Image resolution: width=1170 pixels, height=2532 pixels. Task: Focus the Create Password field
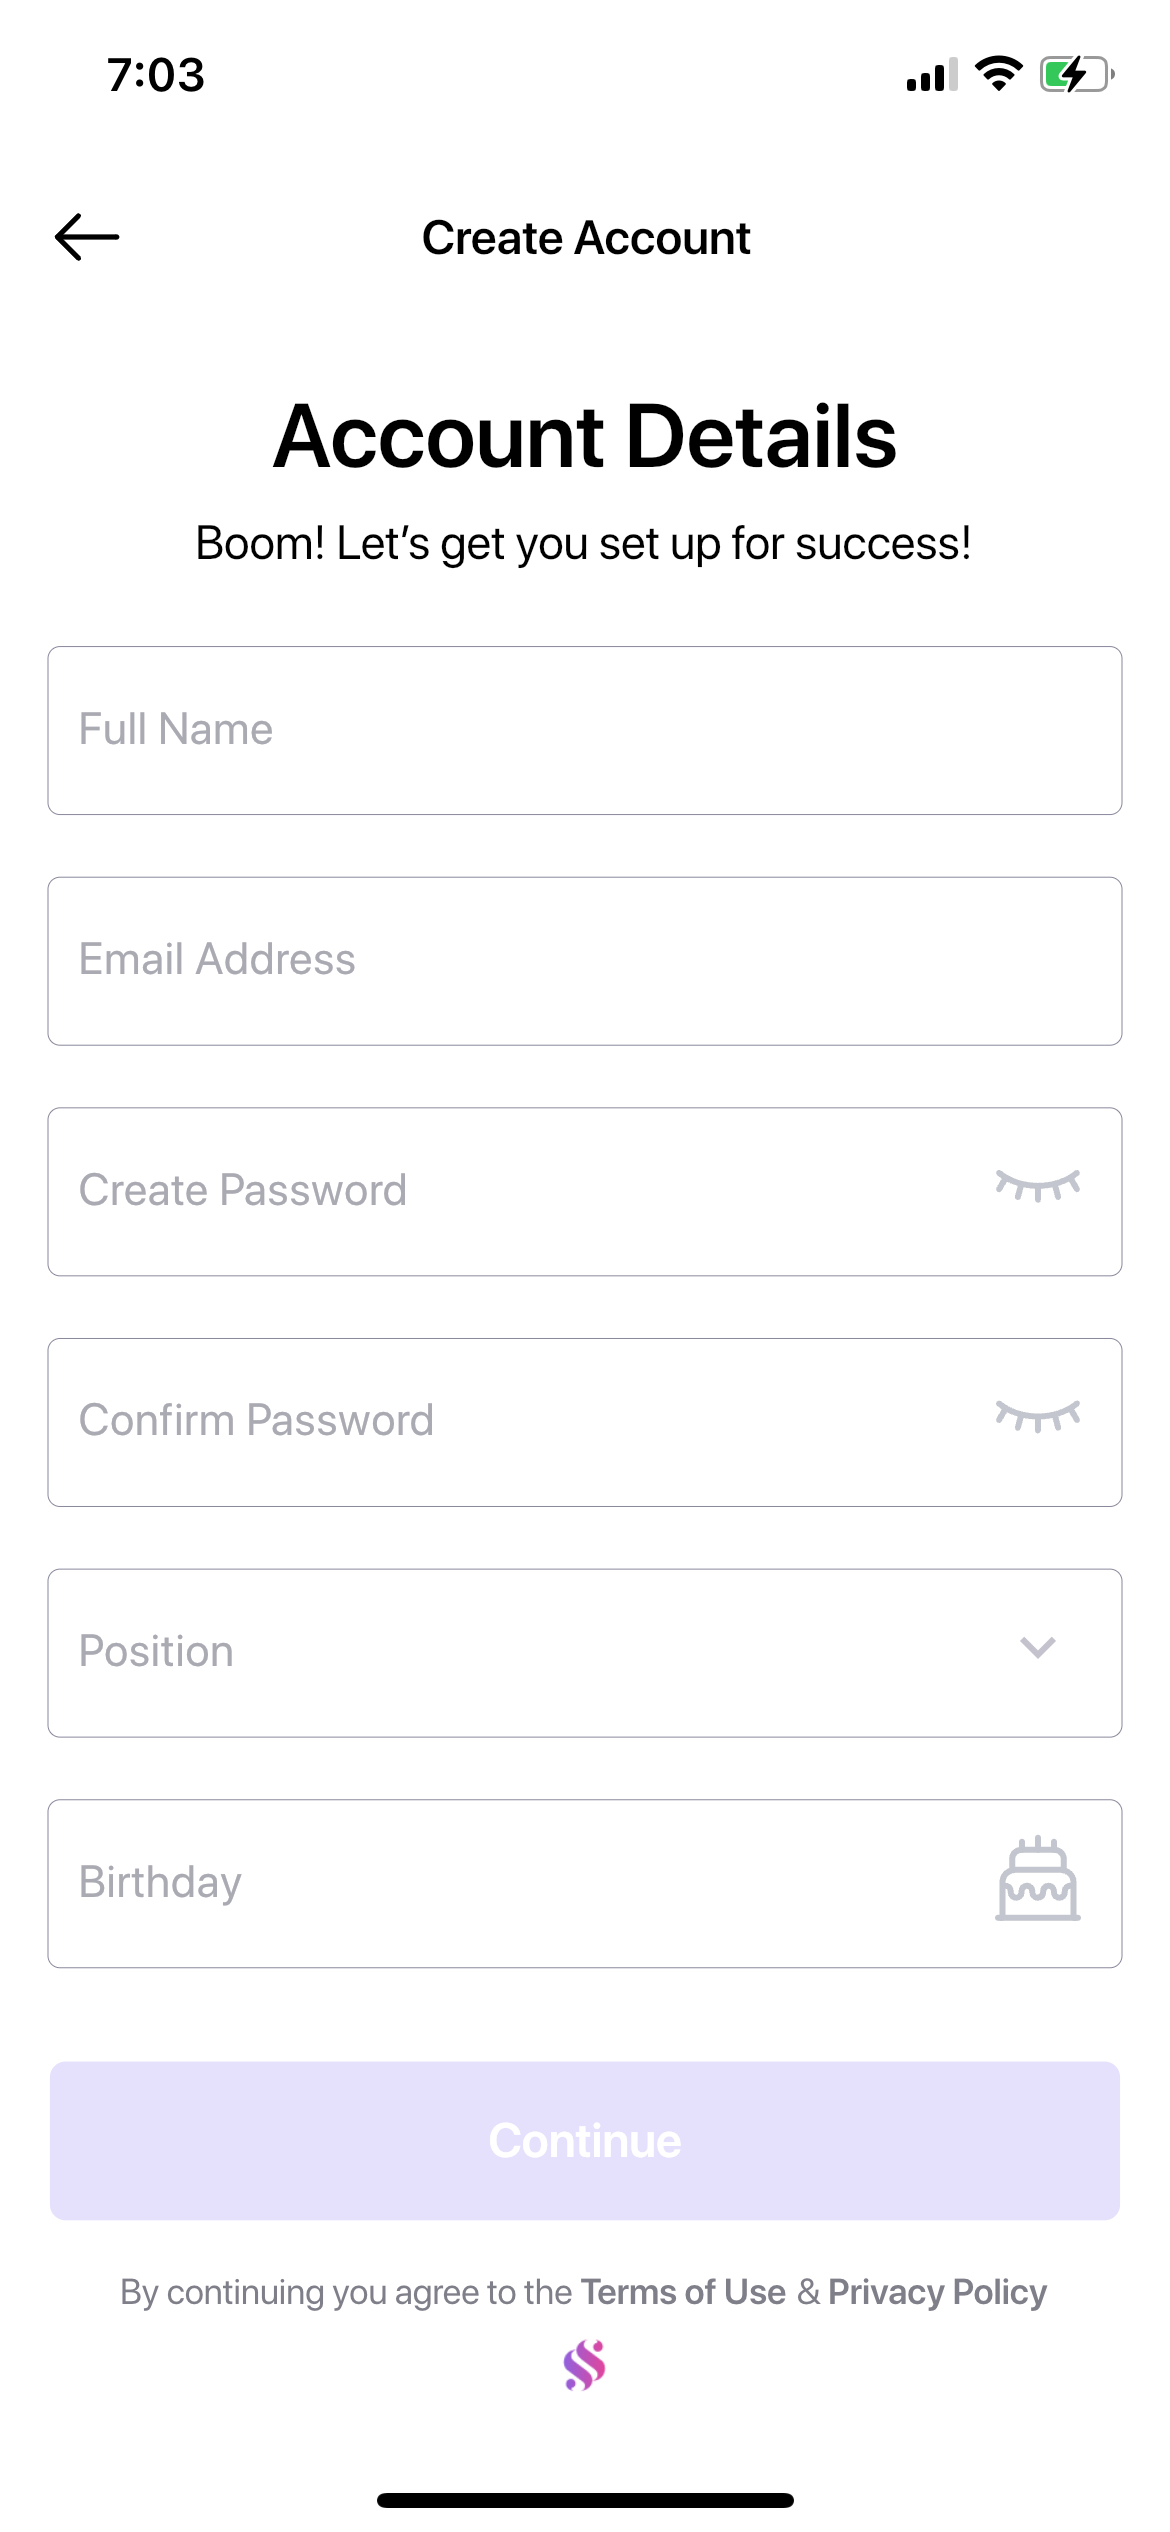(585, 1192)
